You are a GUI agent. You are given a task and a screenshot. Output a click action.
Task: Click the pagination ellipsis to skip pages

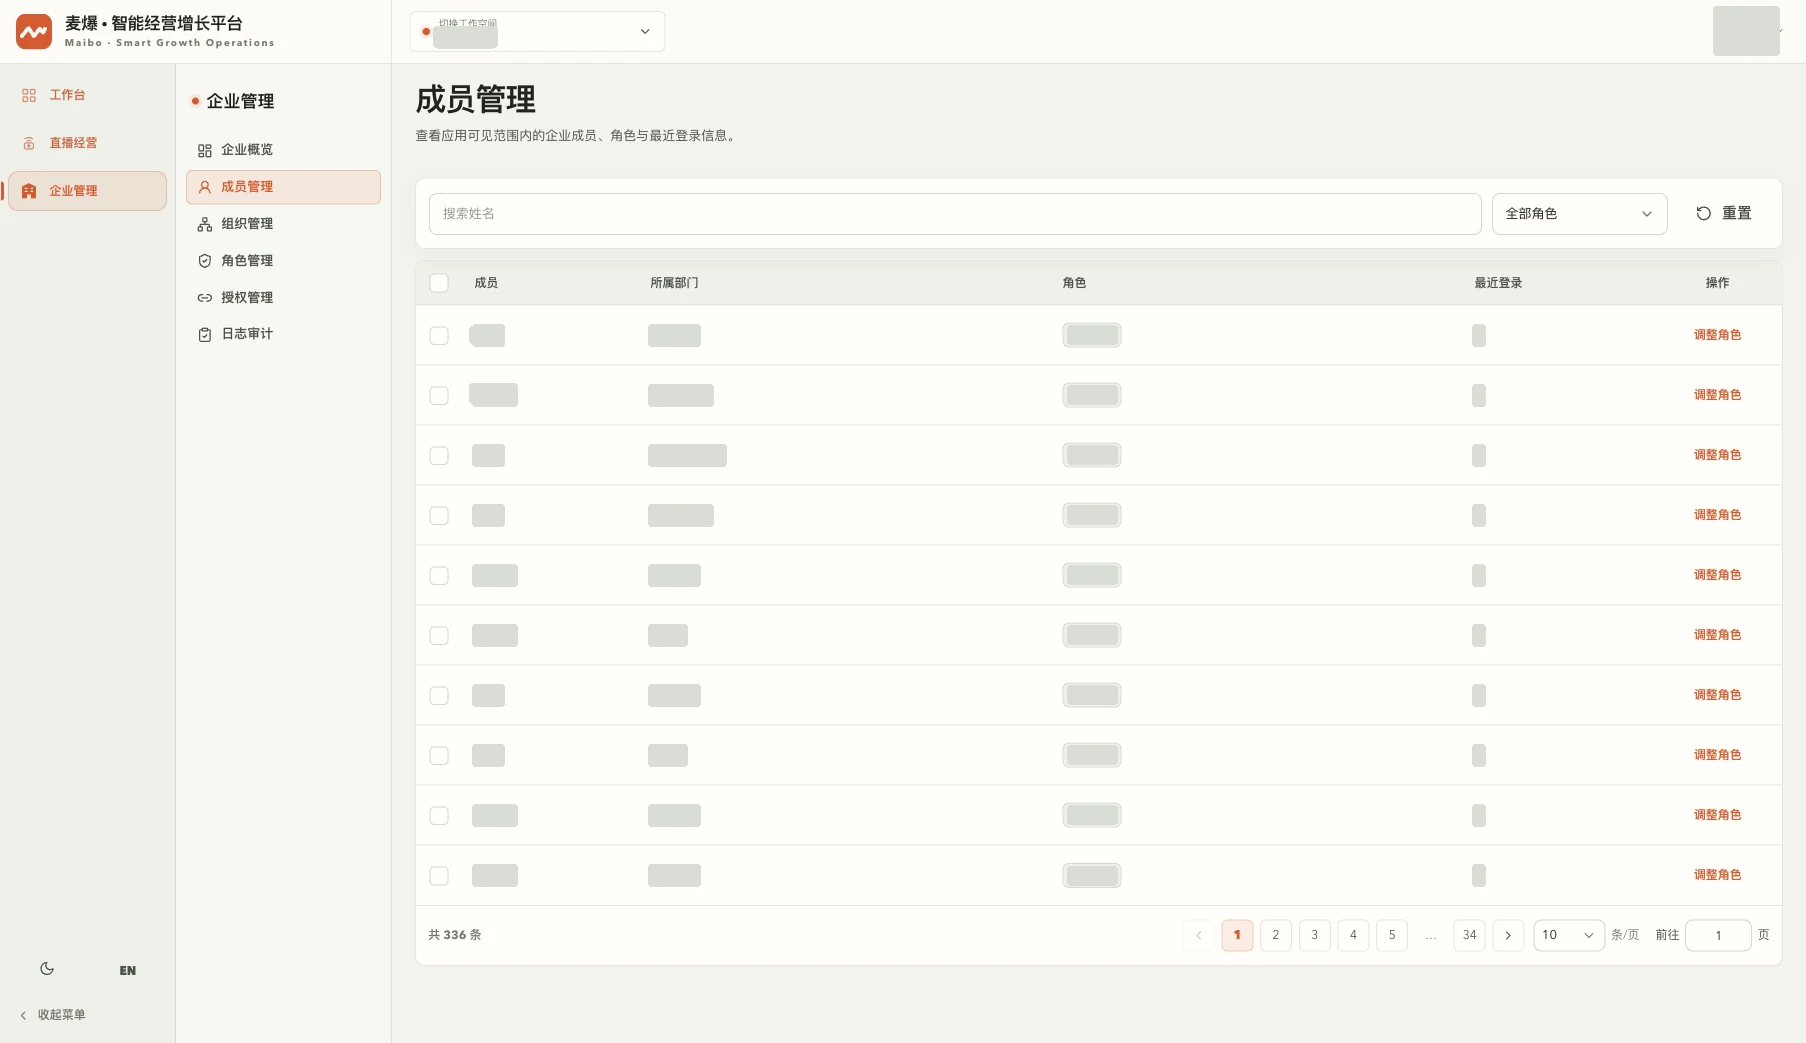1431,935
